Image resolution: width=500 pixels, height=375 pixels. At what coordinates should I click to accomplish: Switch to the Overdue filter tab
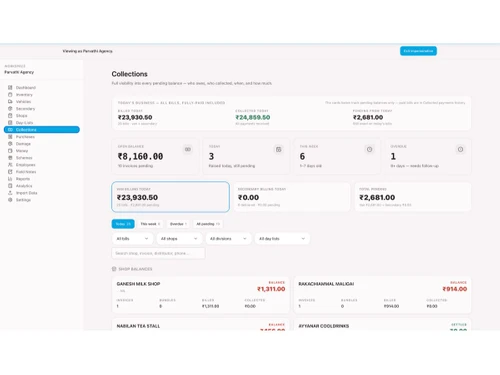click(x=178, y=224)
